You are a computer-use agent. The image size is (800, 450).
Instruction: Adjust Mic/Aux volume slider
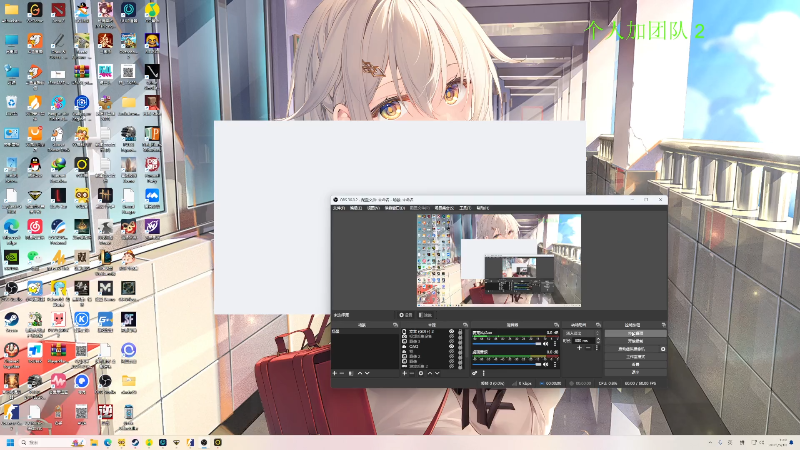(507, 344)
